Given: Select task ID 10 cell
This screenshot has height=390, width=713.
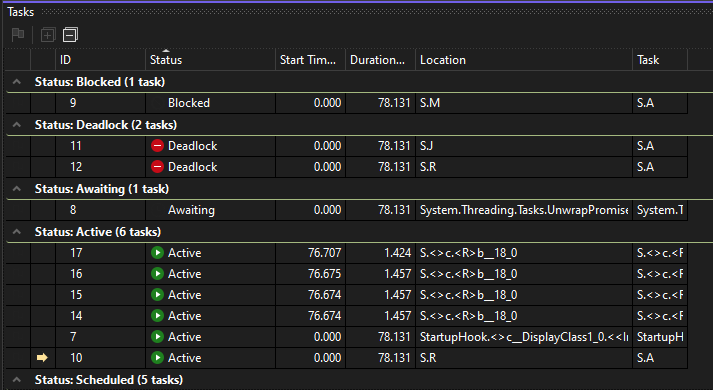Looking at the screenshot, I should pos(100,358).
